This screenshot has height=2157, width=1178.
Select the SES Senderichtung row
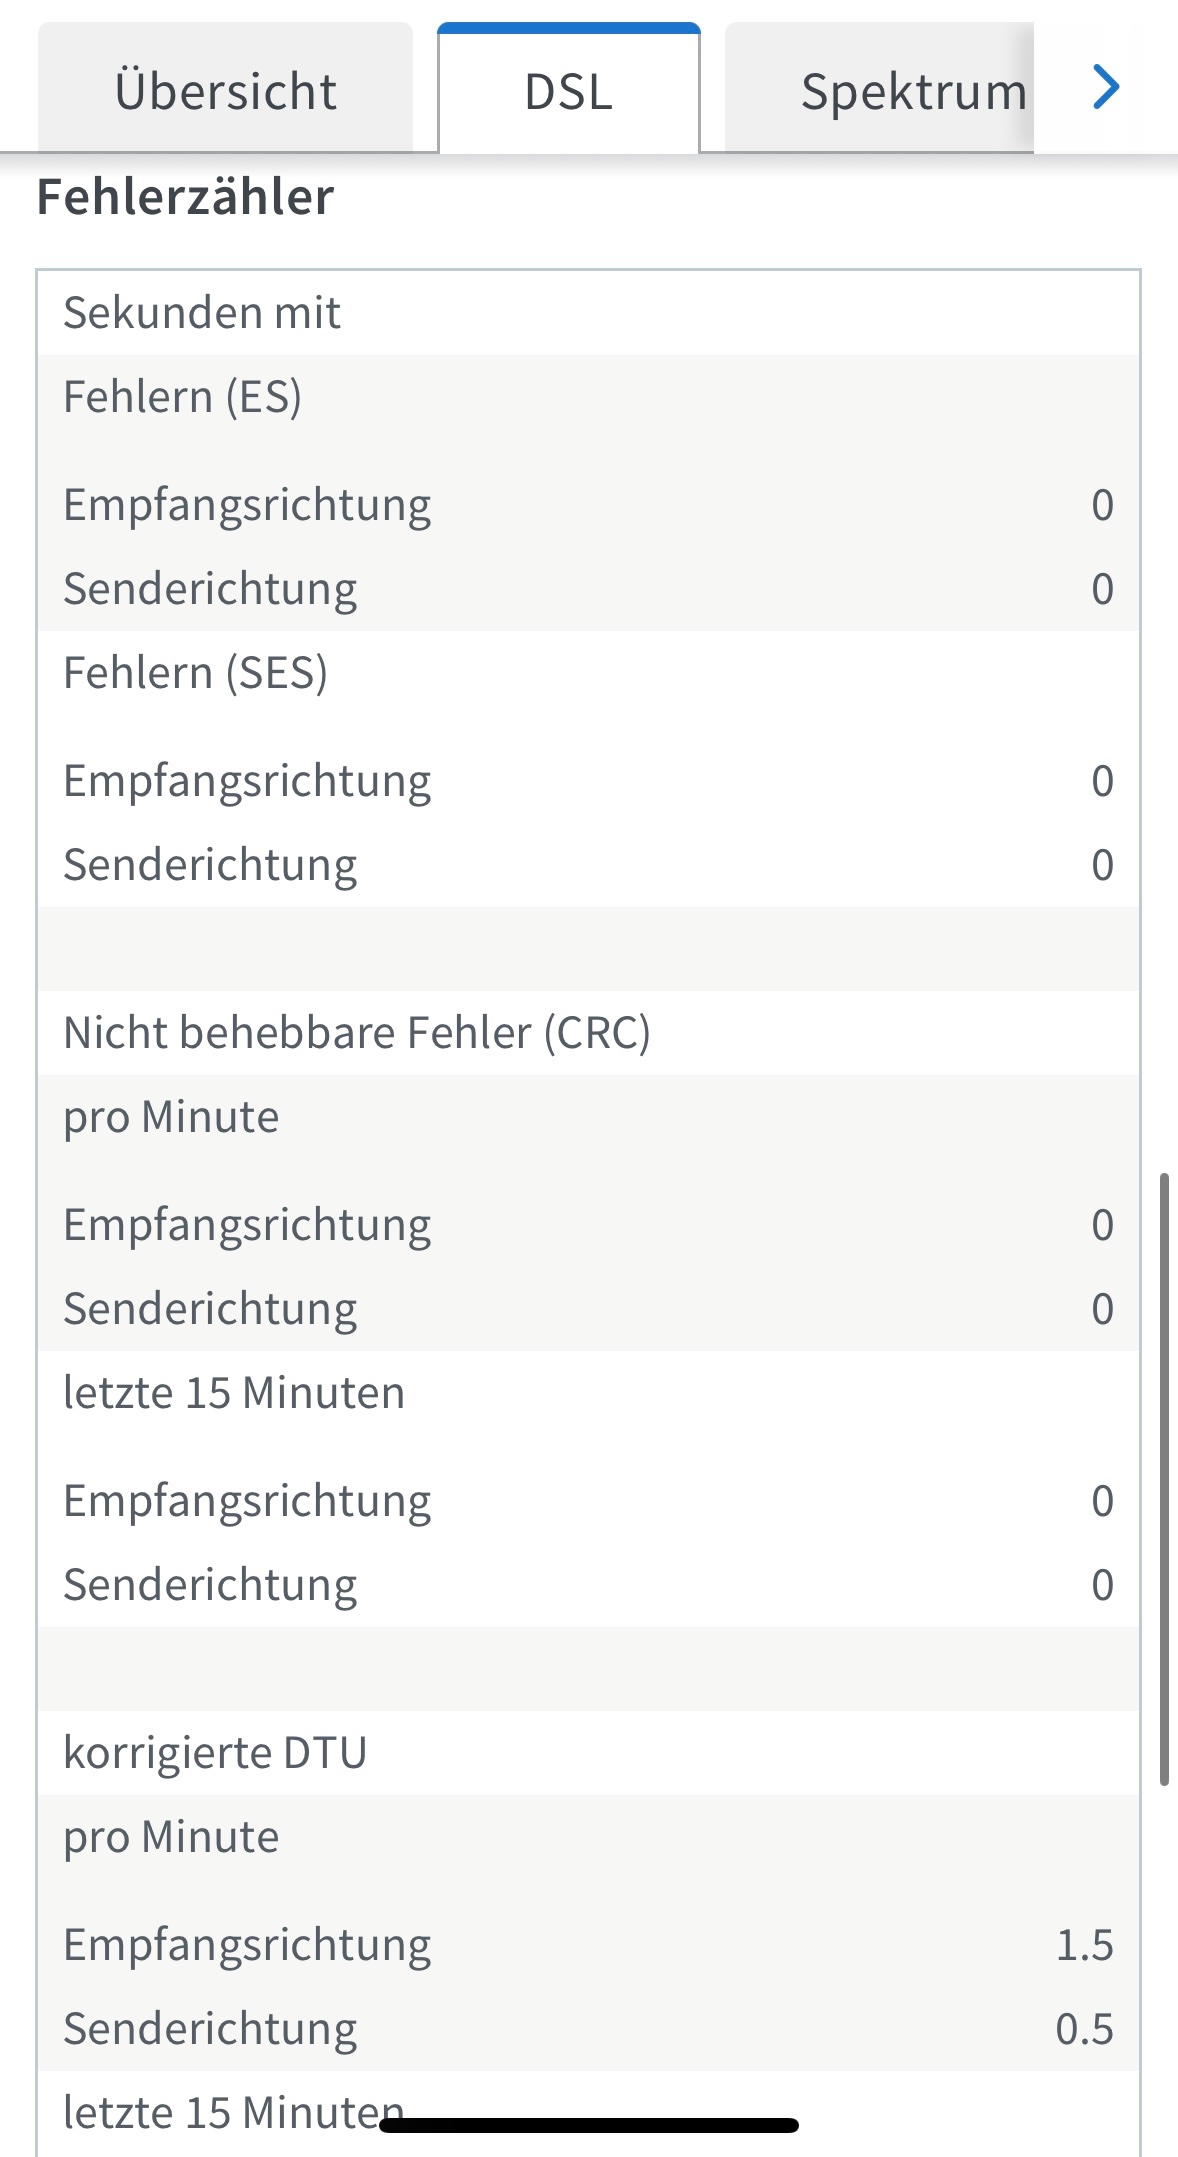(588, 865)
